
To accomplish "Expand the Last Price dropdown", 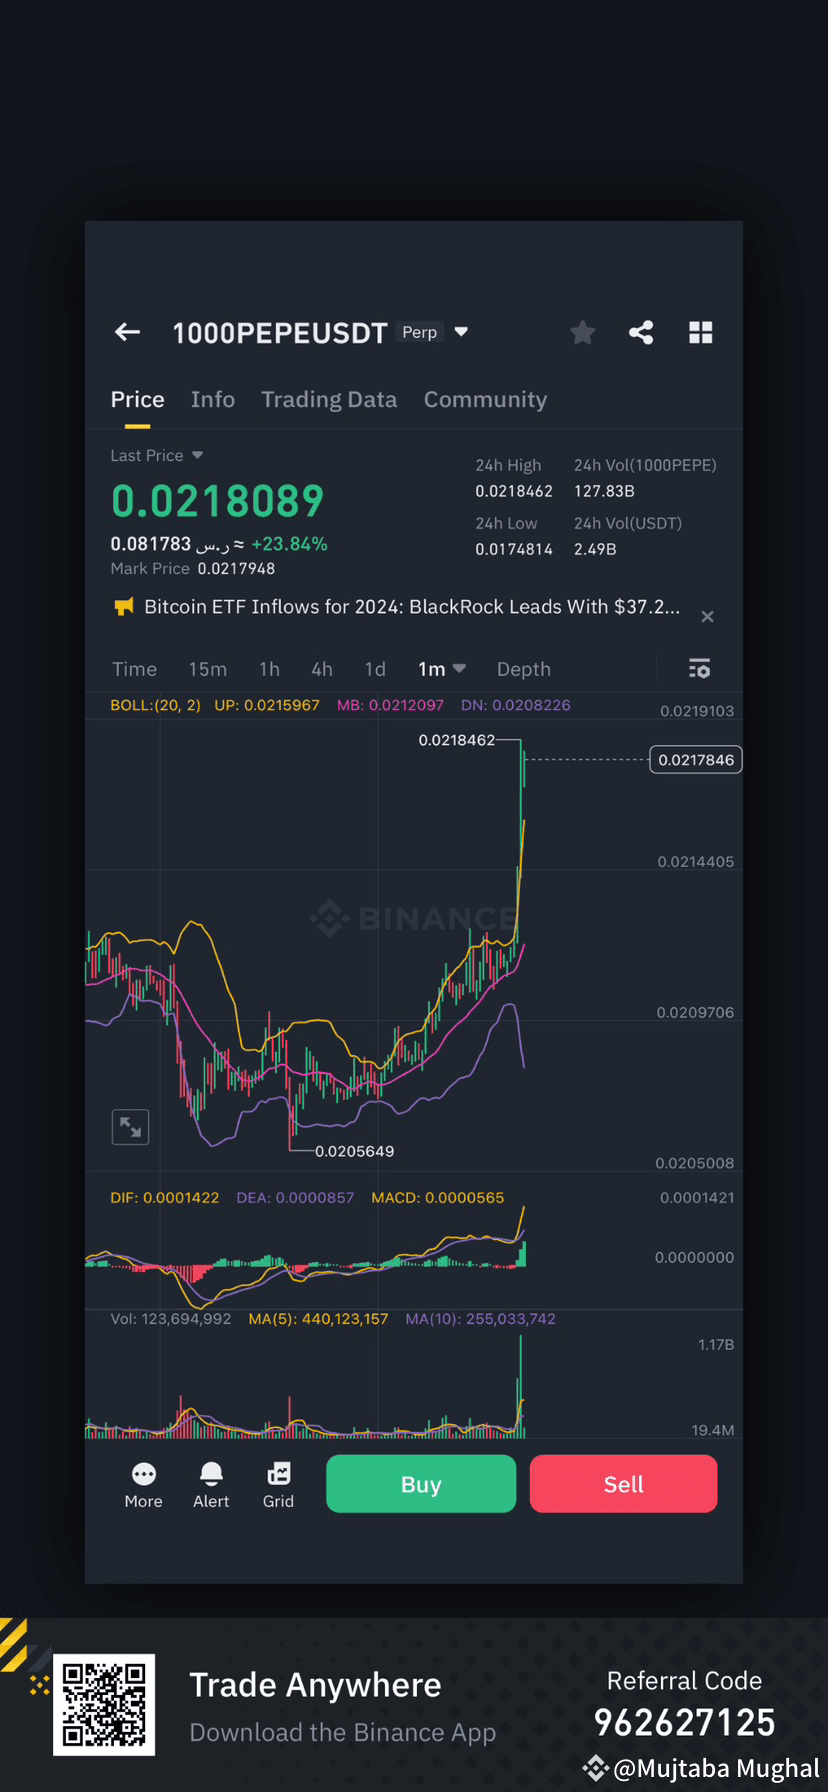I will pos(197,455).
